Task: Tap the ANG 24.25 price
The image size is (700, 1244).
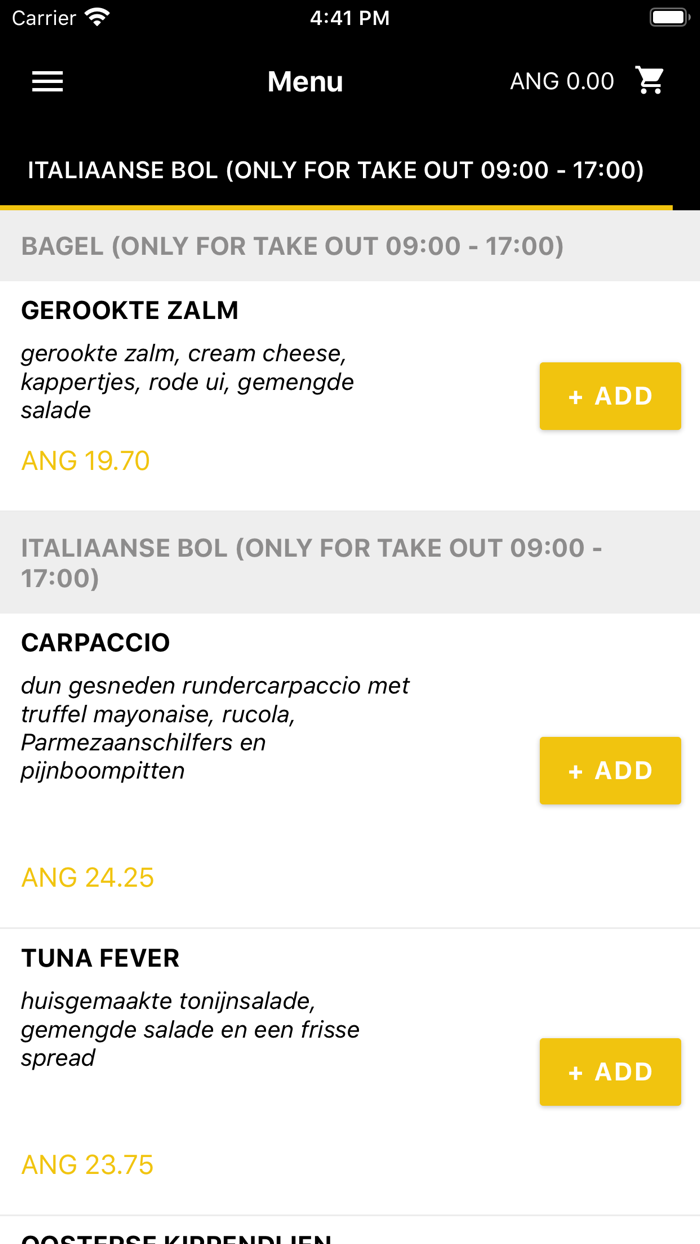Action: (87, 878)
